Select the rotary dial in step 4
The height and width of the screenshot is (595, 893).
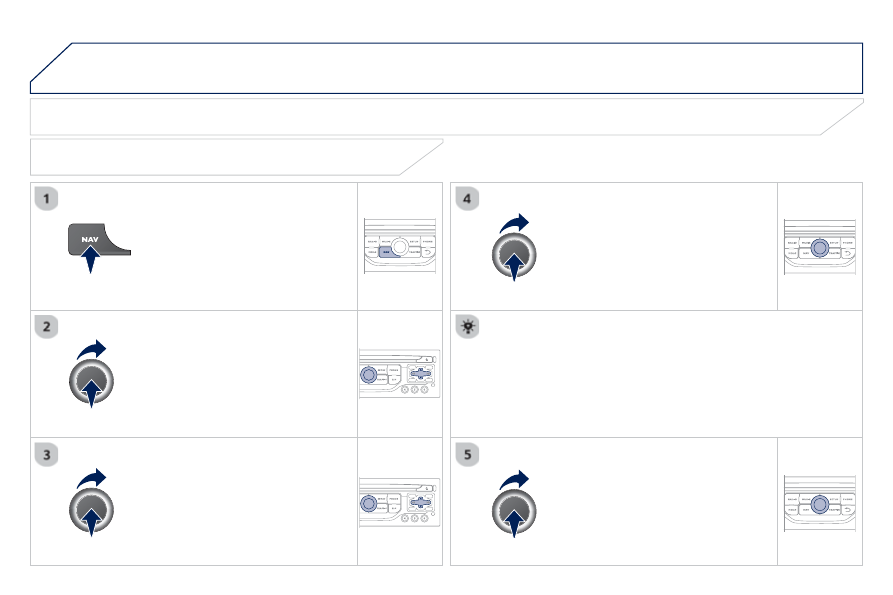514,255
